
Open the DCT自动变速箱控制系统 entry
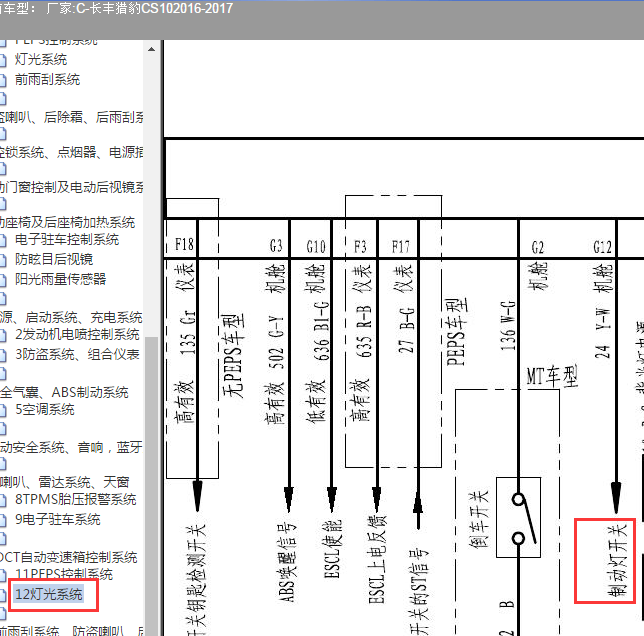point(69,557)
